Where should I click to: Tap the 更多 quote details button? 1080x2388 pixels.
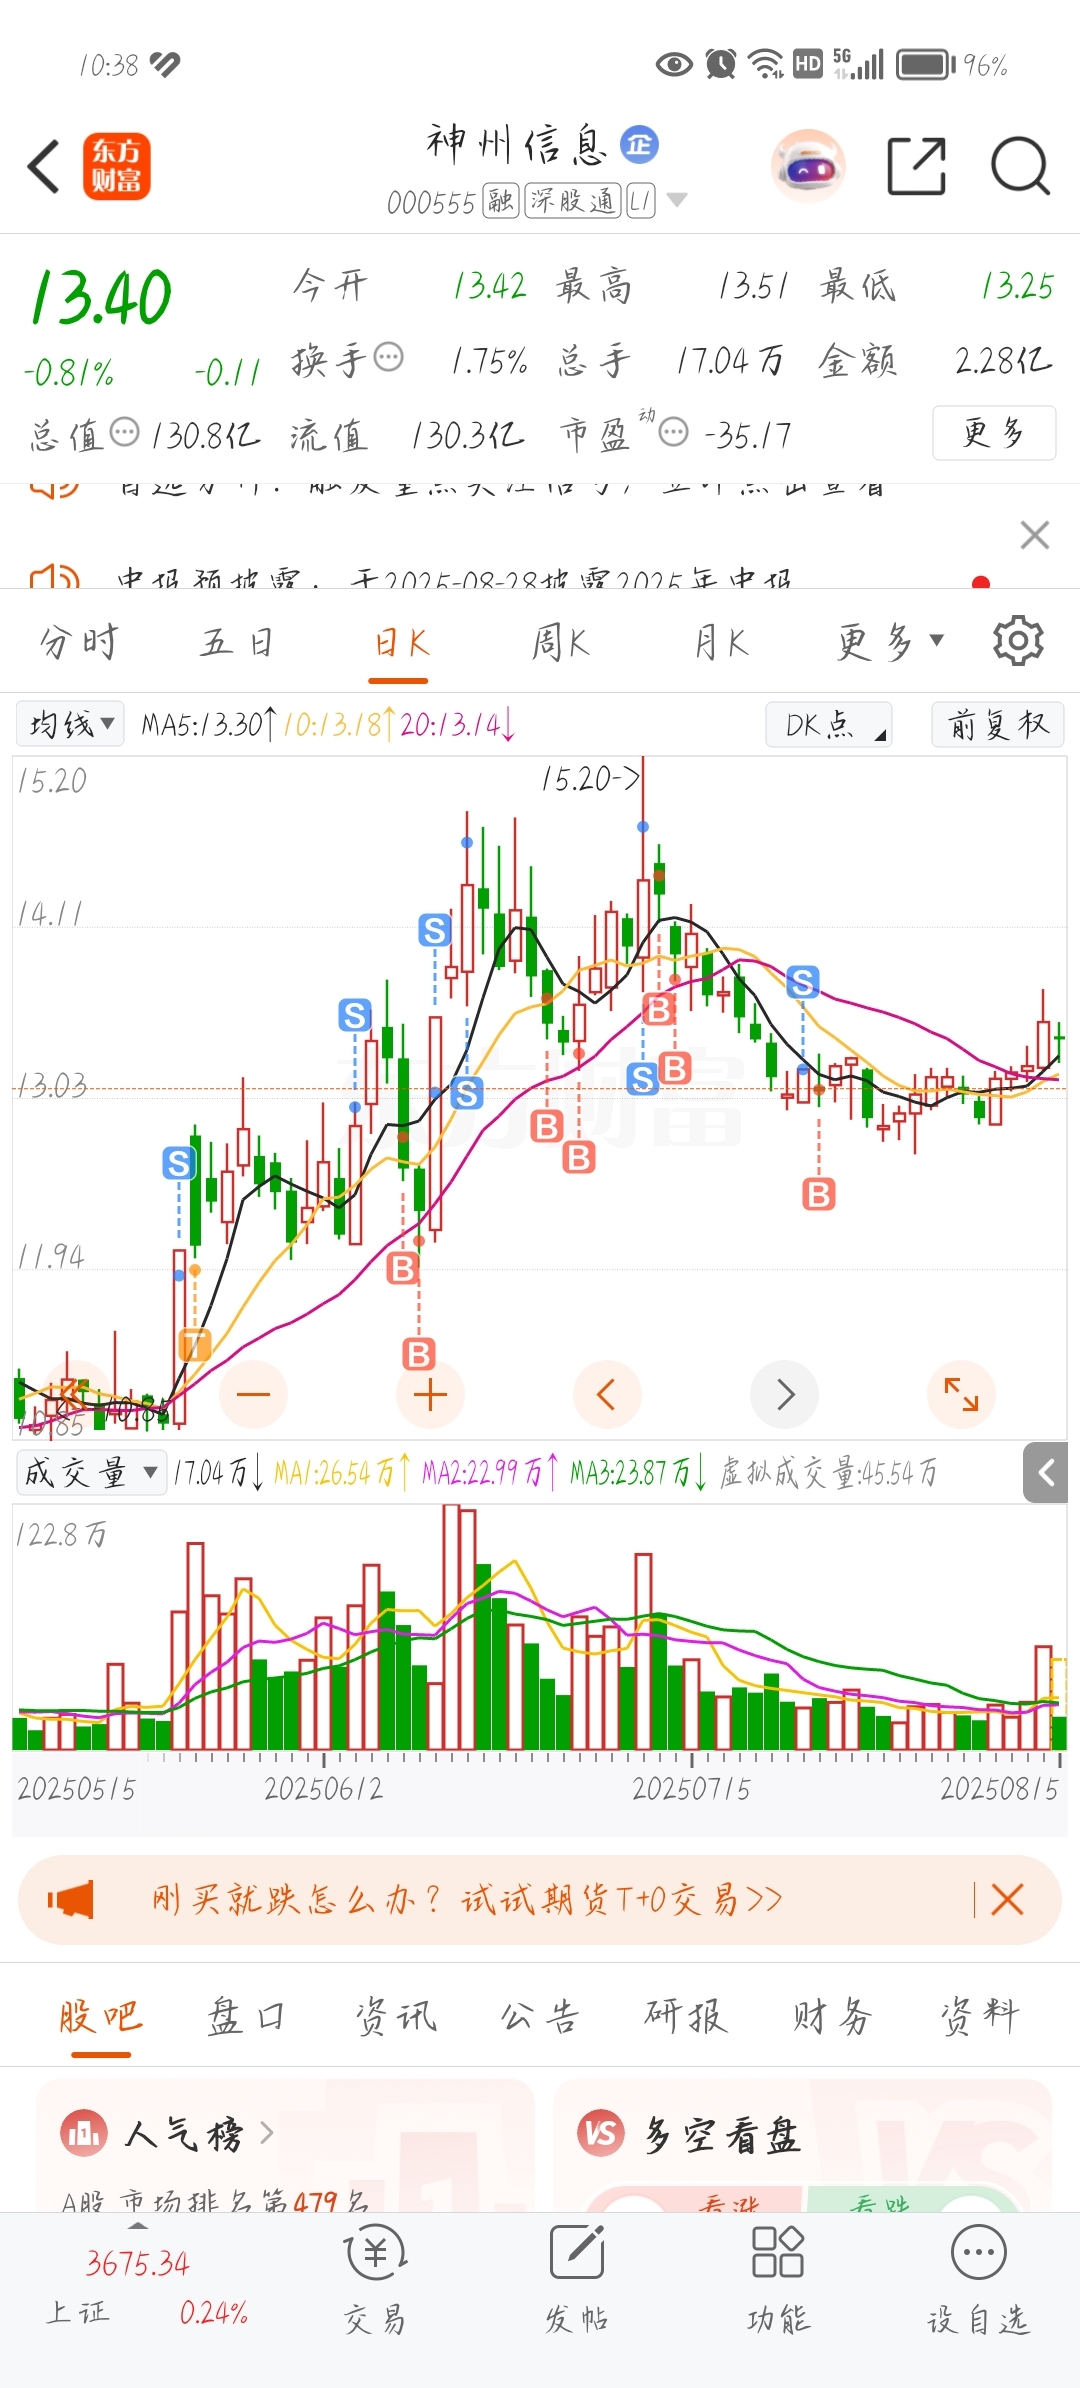tap(994, 432)
